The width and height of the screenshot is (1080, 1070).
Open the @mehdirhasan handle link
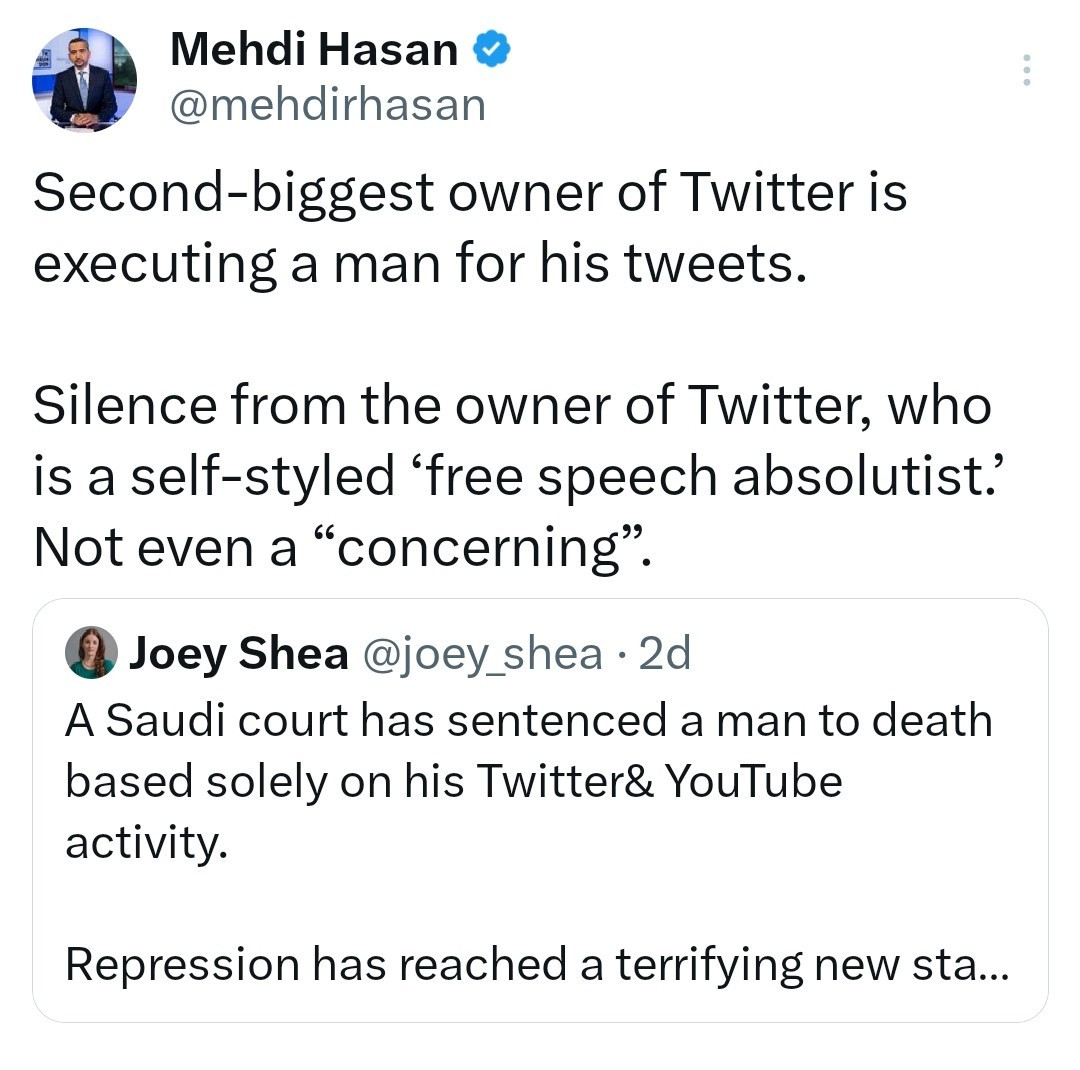tap(328, 104)
